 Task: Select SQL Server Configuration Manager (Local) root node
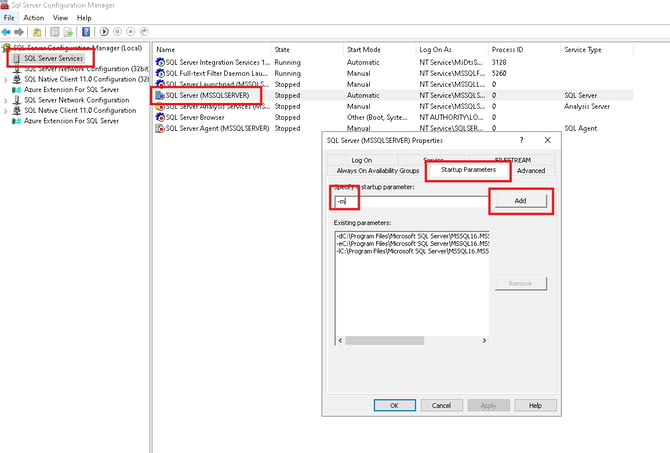(x=77, y=48)
